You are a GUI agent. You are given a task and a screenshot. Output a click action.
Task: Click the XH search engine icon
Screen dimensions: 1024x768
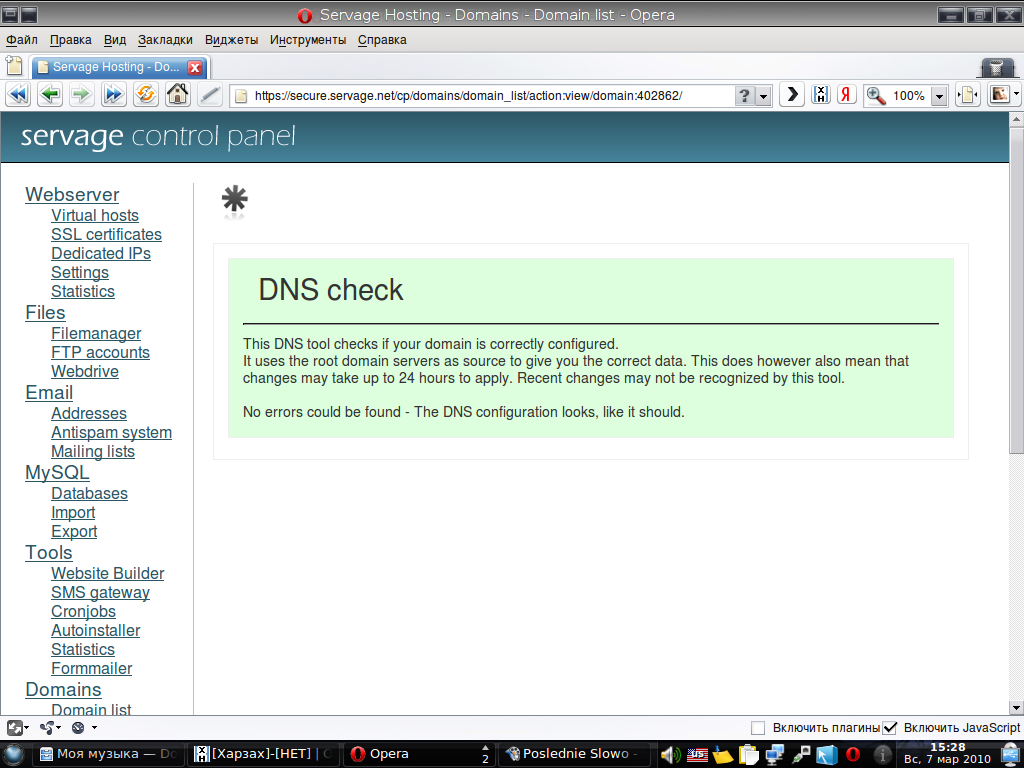820,95
